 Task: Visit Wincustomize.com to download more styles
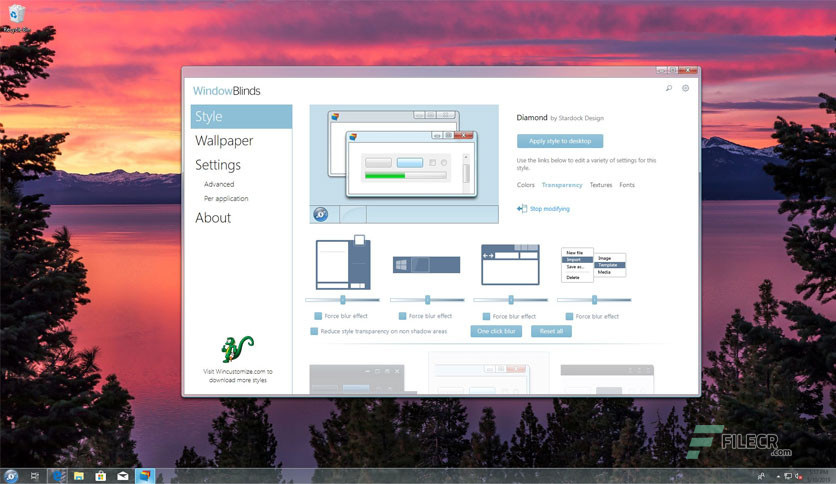[x=237, y=376]
